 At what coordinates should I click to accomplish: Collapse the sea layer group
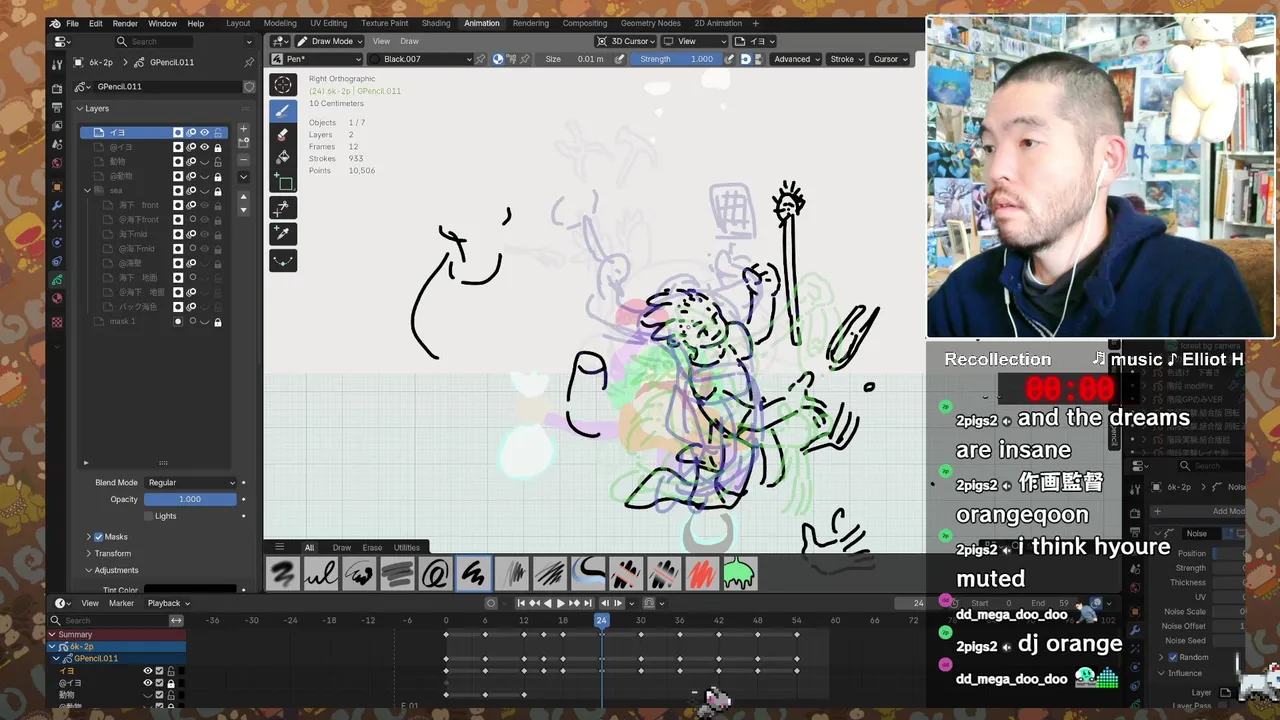pyautogui.click(x=88, y=190)
